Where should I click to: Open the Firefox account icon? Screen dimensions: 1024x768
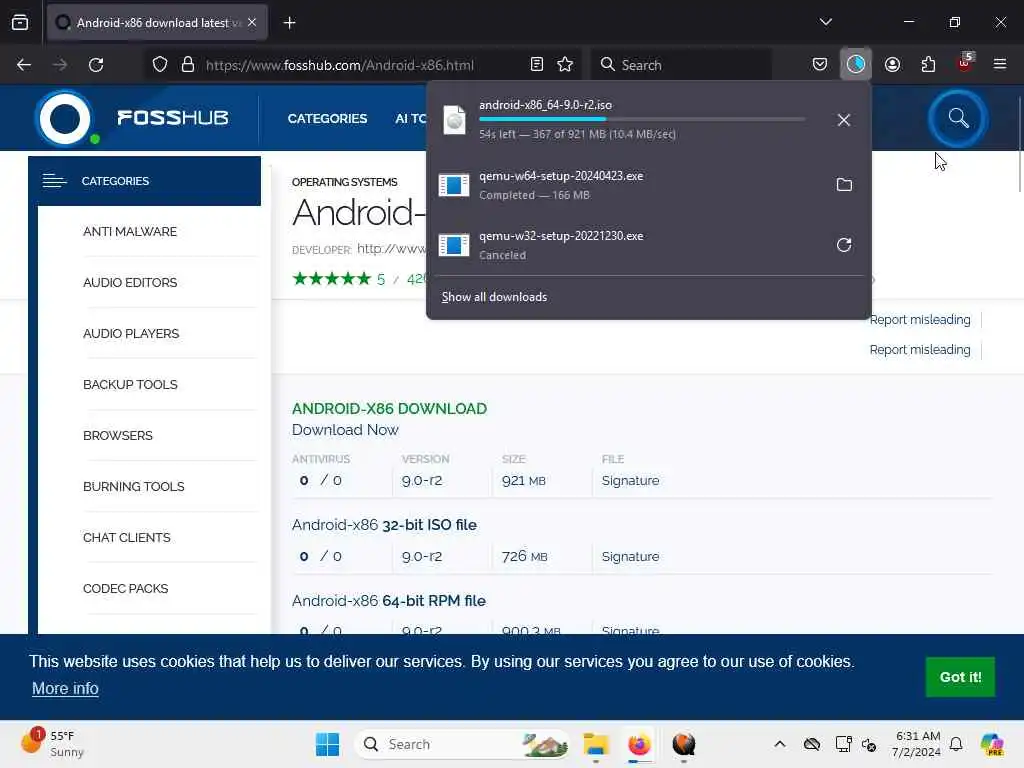point(892,64)
